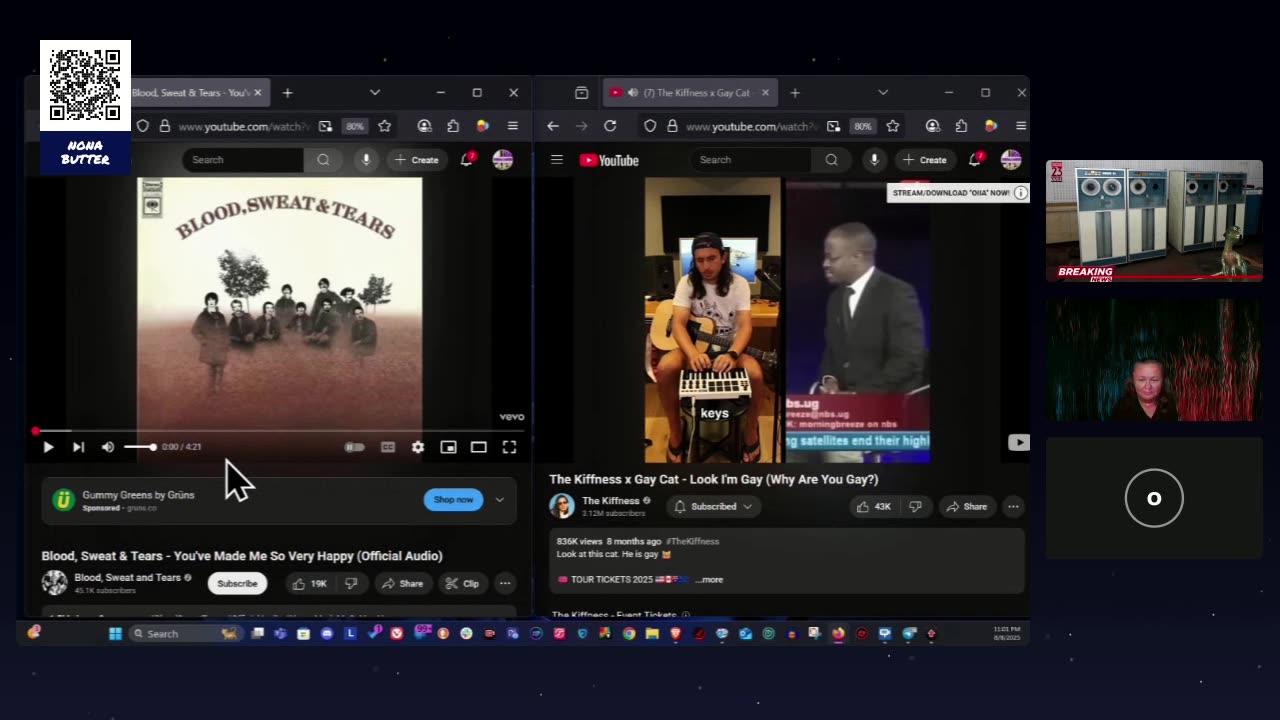Mute tab audio on The Kiffness tab

point(633,93)
